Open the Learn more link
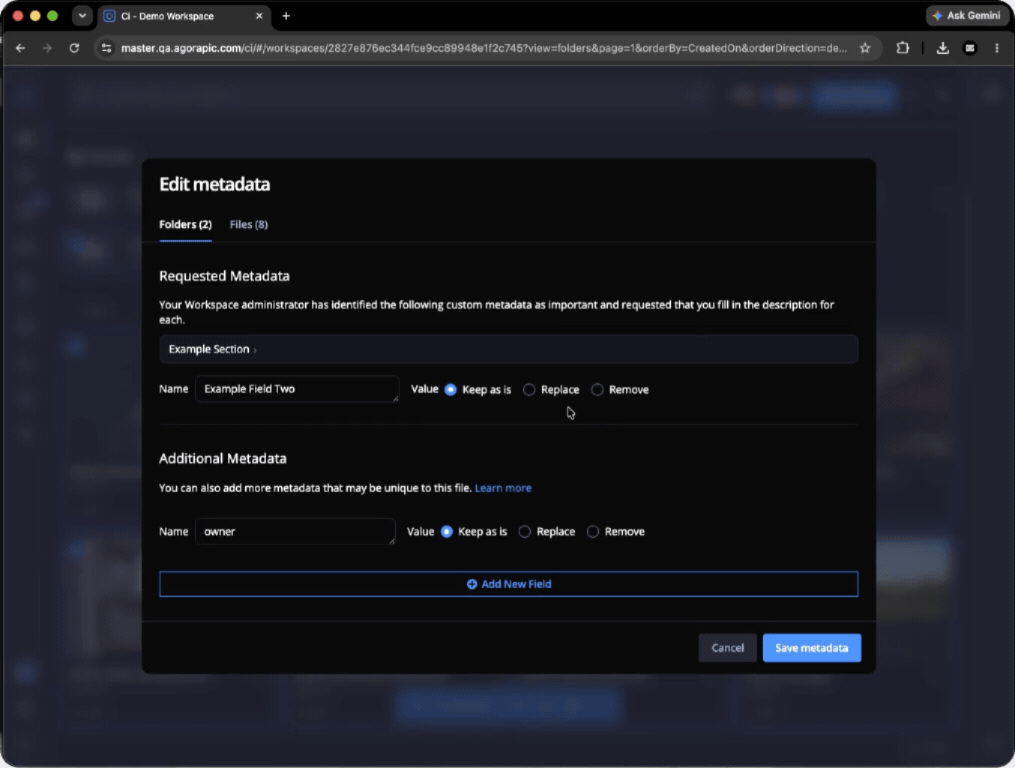This screenshot has width=1015, height=768. [503, 488]
